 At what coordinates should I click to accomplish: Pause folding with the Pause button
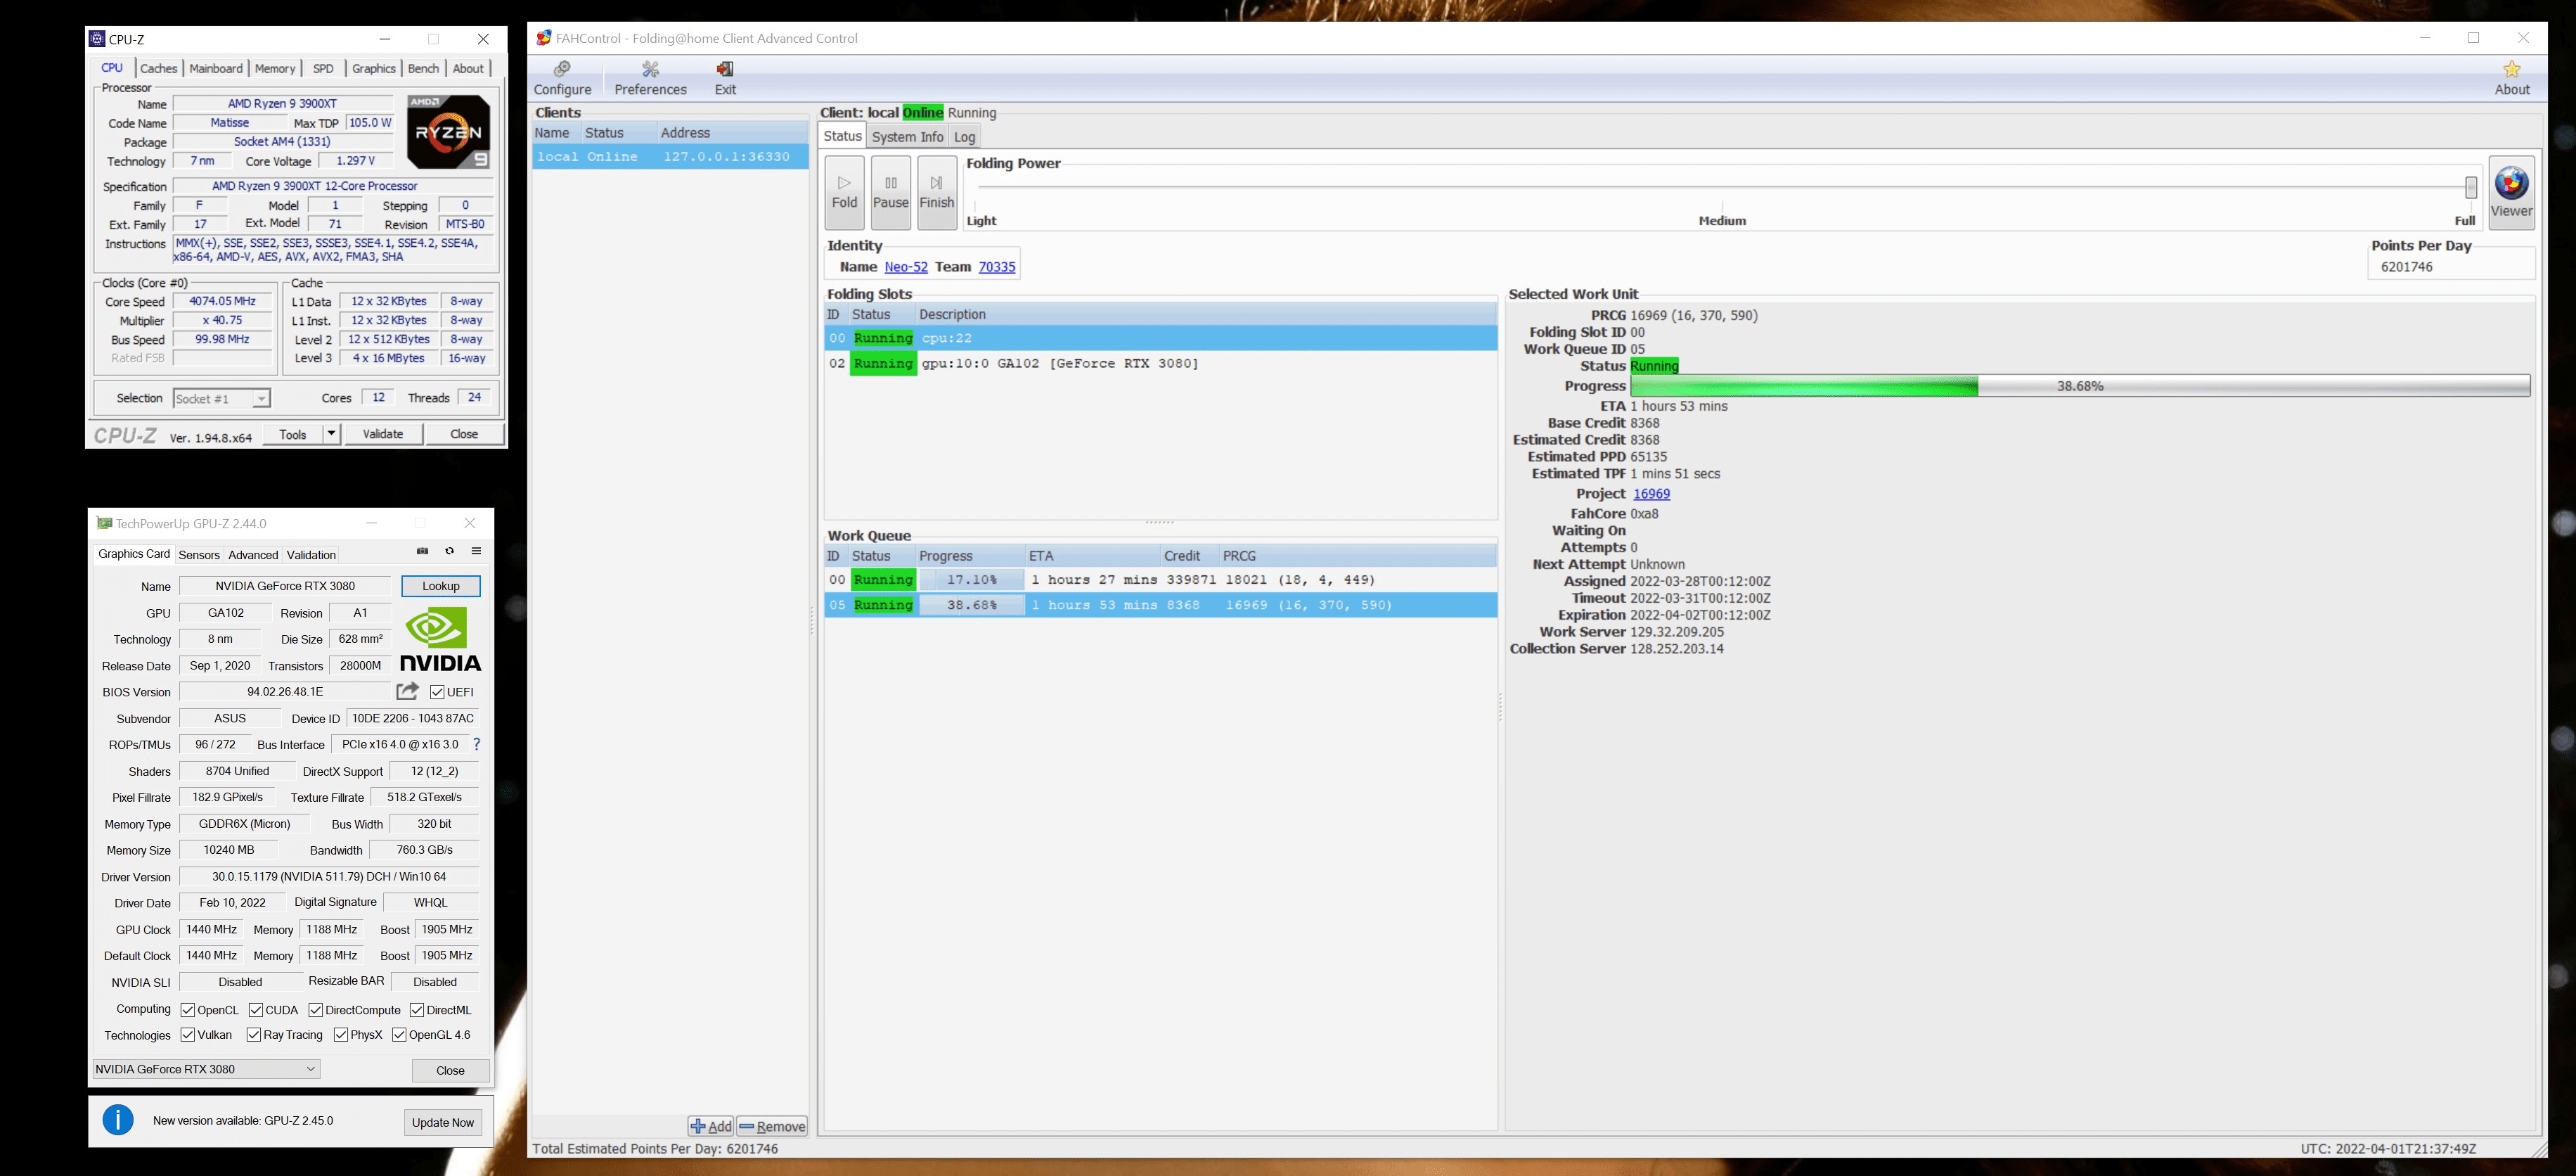[890, 193]
